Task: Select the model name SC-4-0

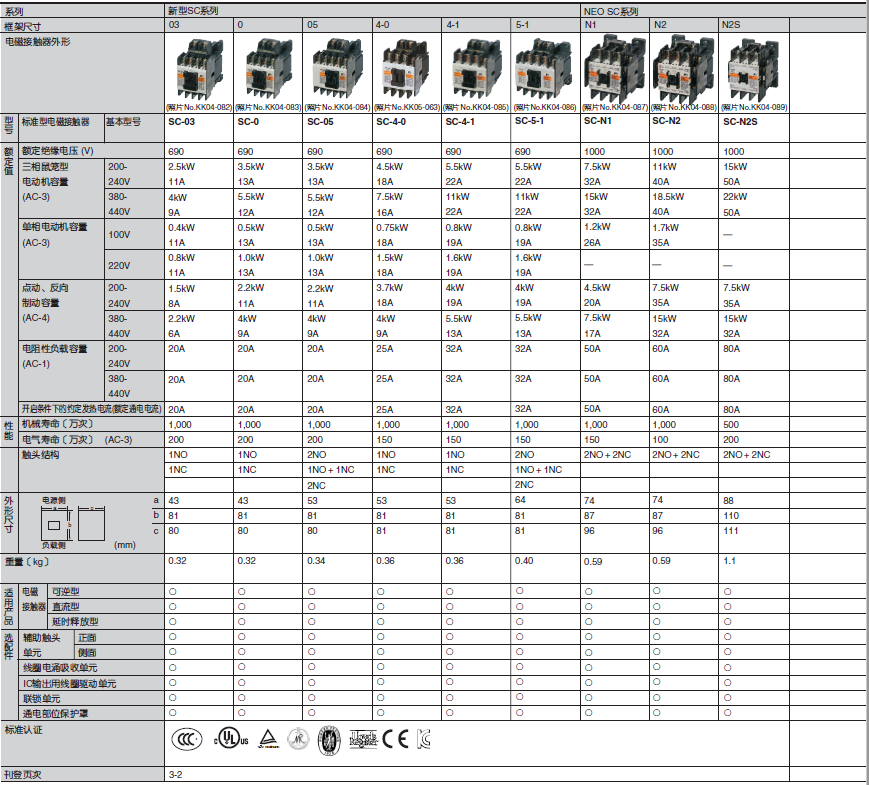Action: click(x=391, y=122)
